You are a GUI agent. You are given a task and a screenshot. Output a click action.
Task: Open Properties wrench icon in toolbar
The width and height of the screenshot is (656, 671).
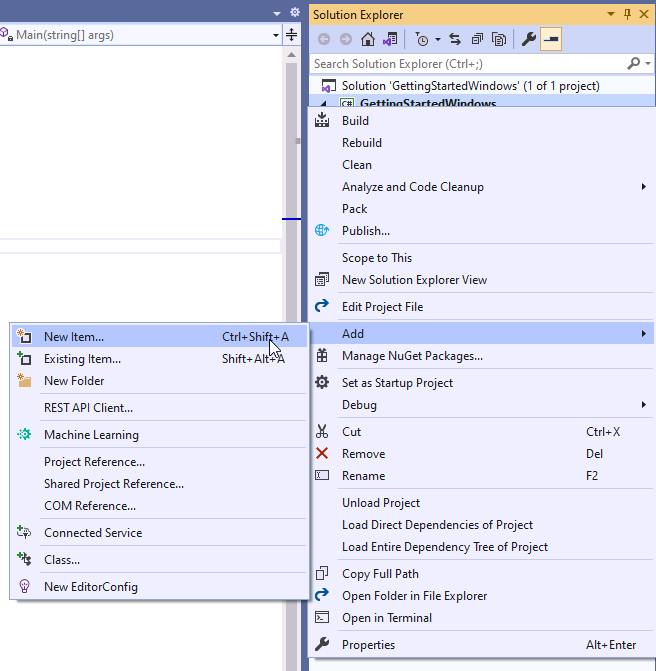click(529, 39)
